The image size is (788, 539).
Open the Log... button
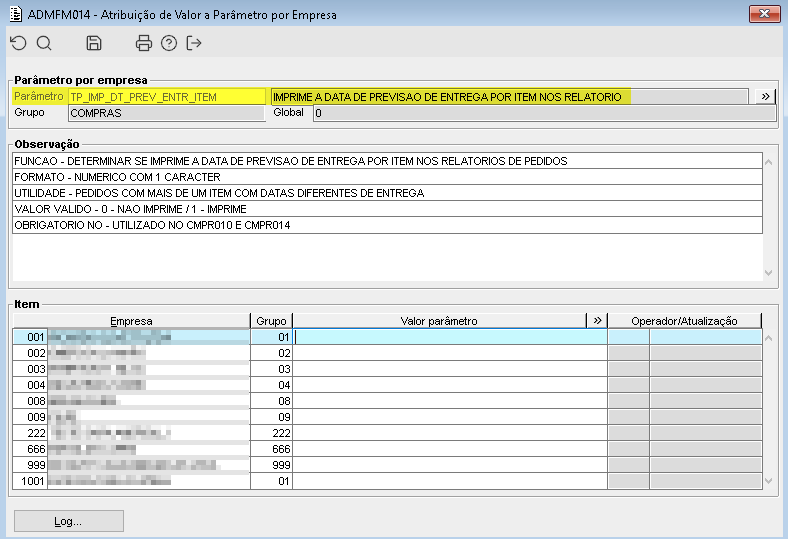click(x=69, y=521)
